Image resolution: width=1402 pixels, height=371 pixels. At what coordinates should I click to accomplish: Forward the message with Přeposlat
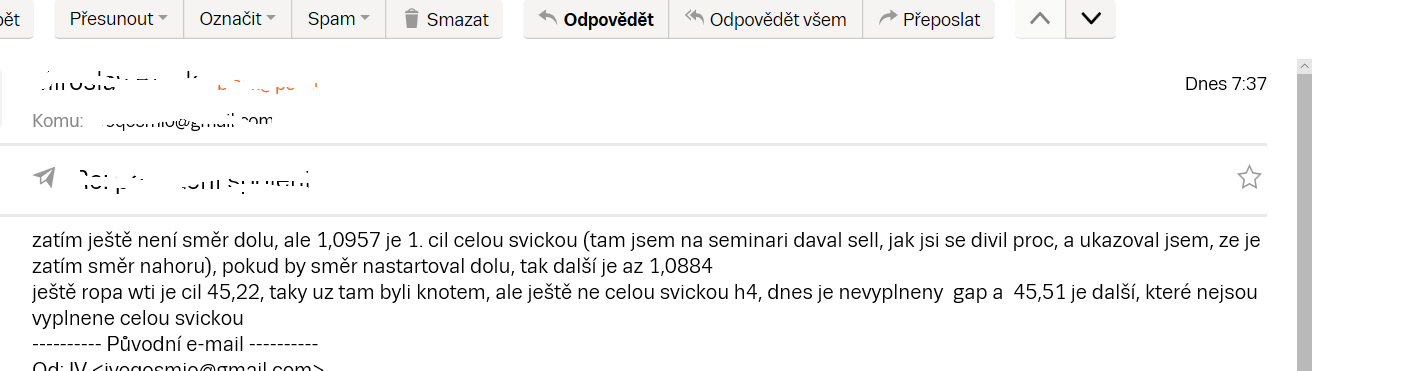[928, 19]
